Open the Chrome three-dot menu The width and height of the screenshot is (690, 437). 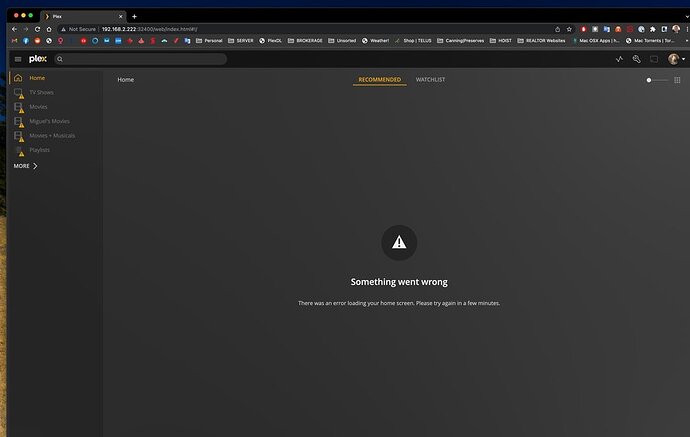pyautogui.click(x=687, y=29)
